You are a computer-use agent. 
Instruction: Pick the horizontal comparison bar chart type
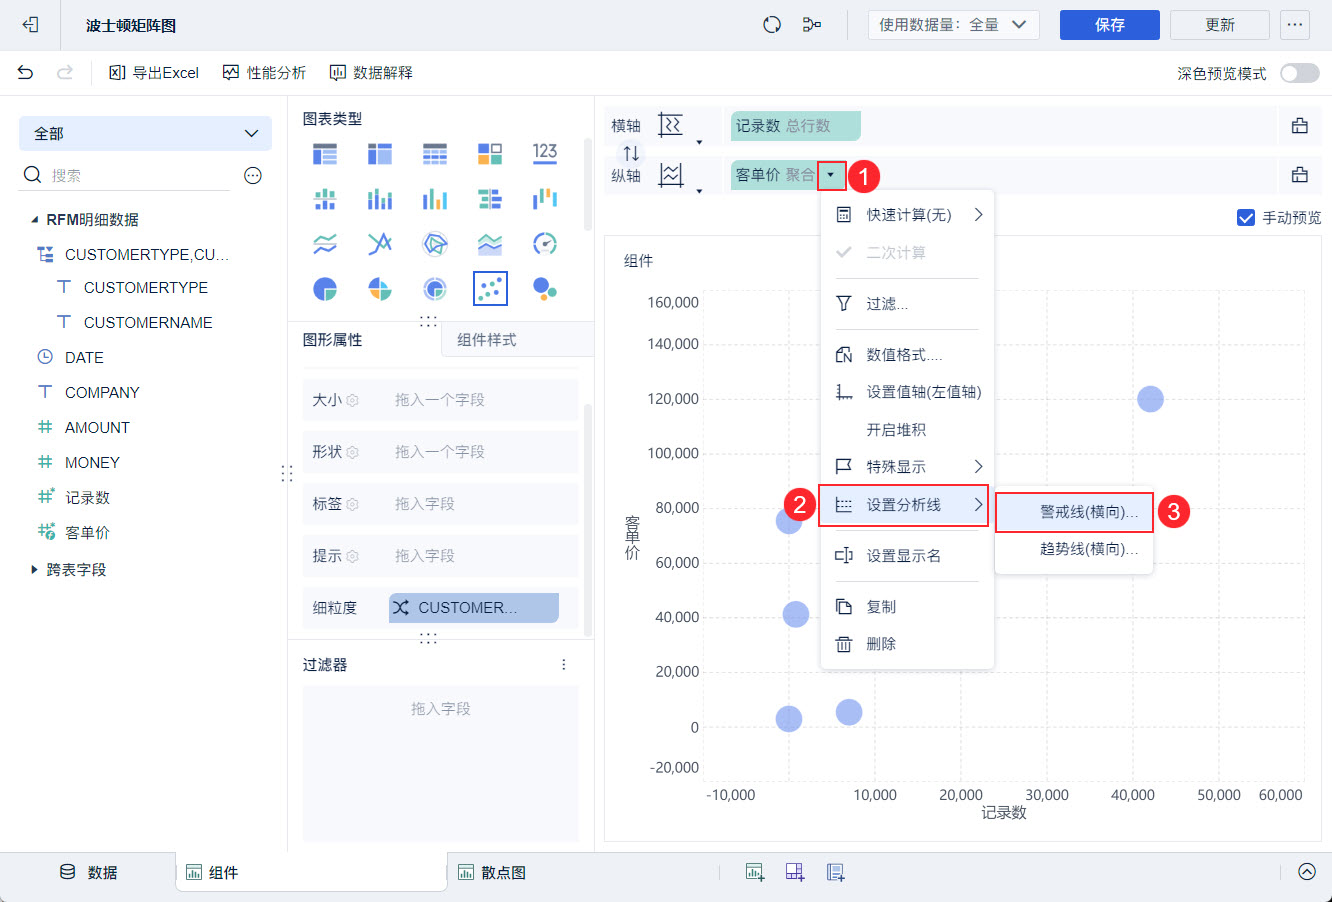pyautogui.click(x=490, y=198)
